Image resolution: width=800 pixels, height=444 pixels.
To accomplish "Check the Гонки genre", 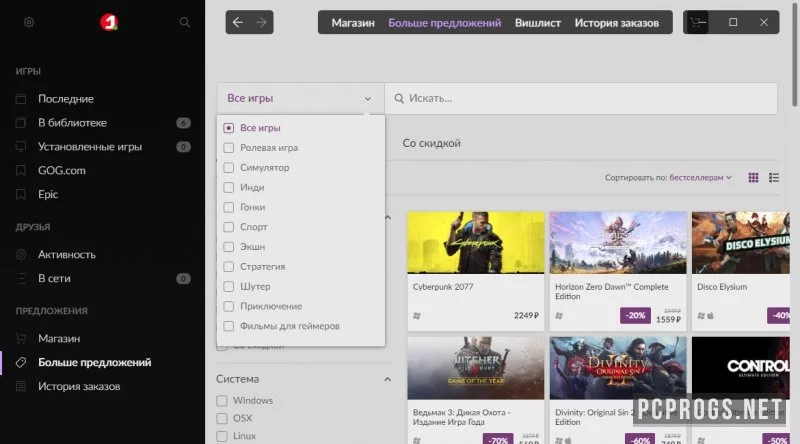I will click(229, 207).
